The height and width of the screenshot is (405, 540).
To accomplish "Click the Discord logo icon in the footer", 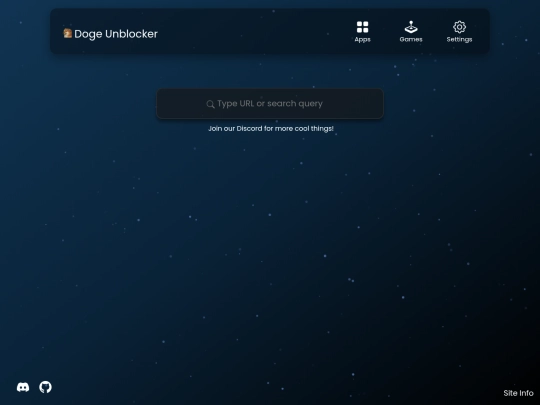I will [23, 387].
